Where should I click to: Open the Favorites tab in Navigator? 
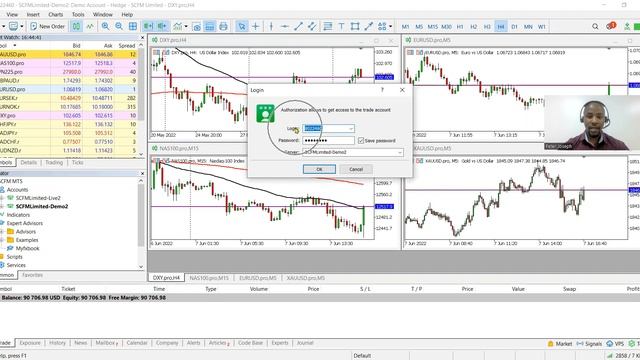32,275
